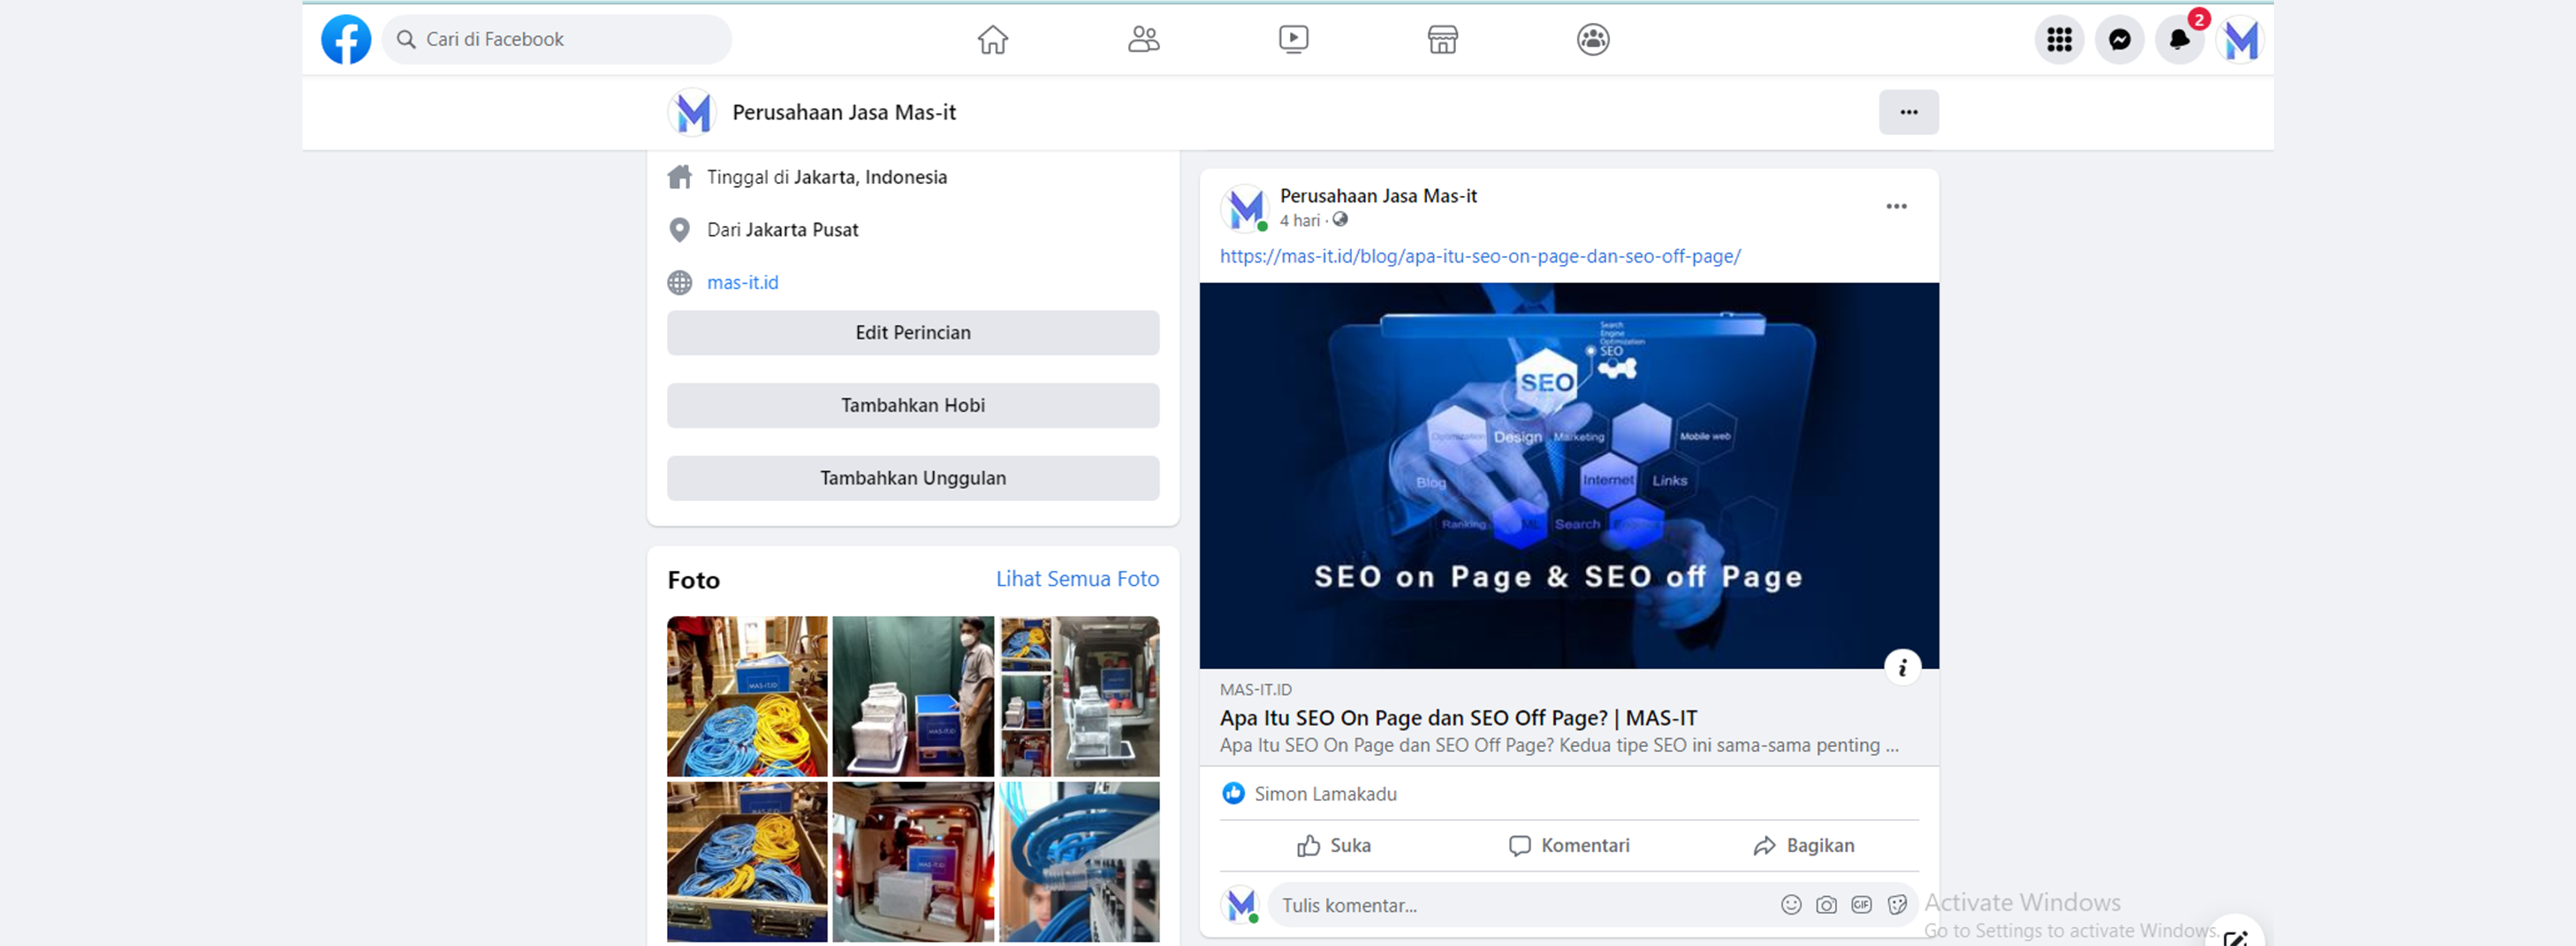Open the profile header three-dots menu
2576x946 pixels.
click(1908, 112)
